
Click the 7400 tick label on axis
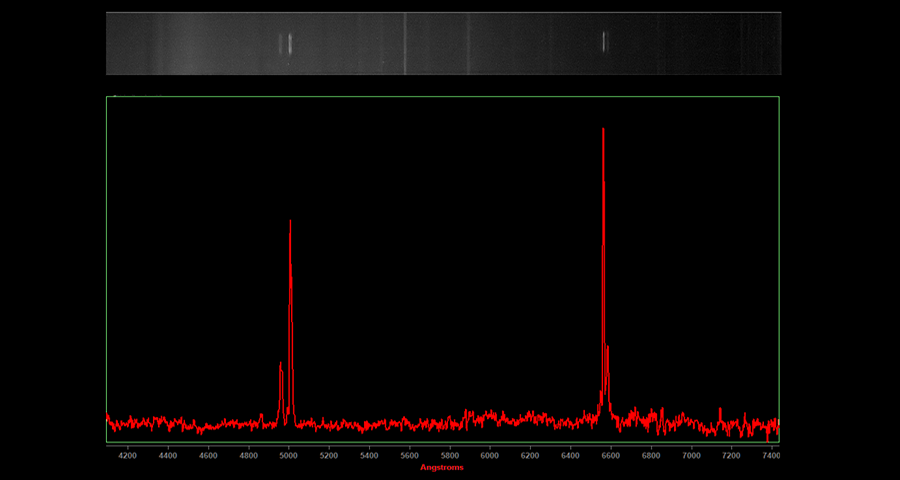771,455
